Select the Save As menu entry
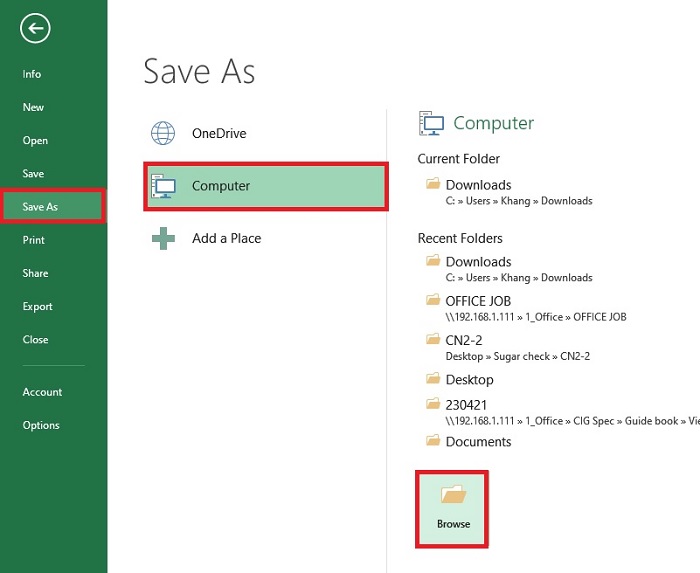This screenshot has width=700, height=573. (x=40, y=207)
